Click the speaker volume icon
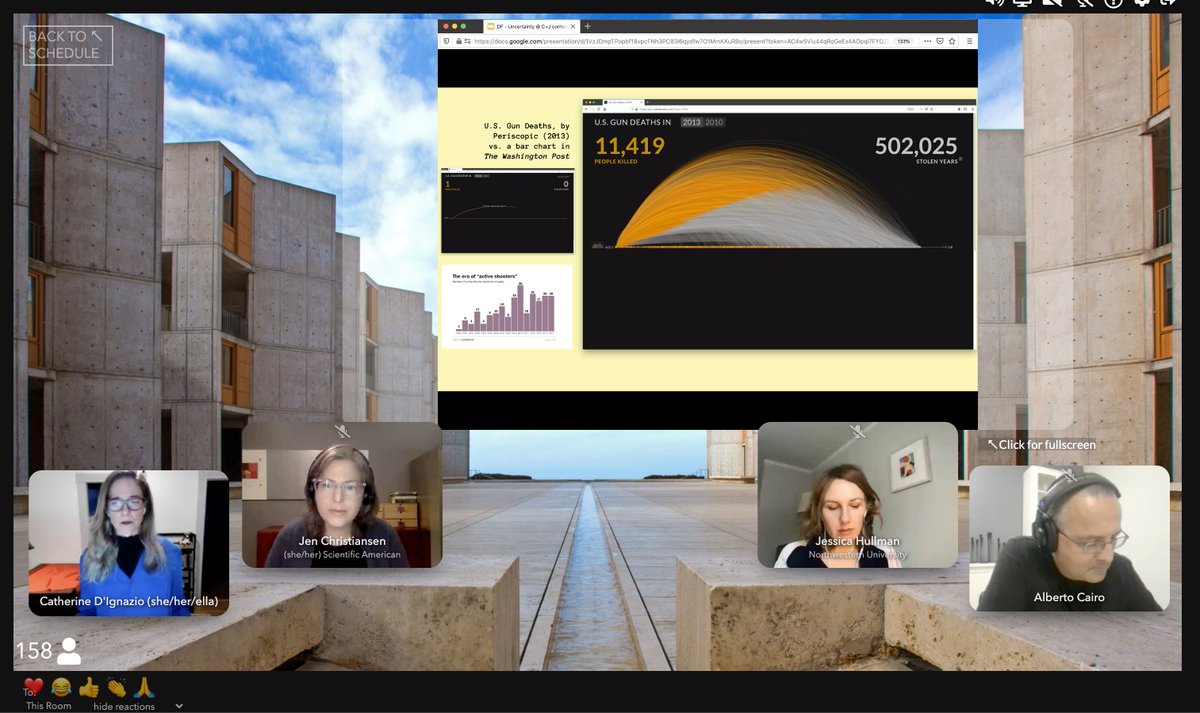This screenshot has height=713, width=1200. point(995,3)
